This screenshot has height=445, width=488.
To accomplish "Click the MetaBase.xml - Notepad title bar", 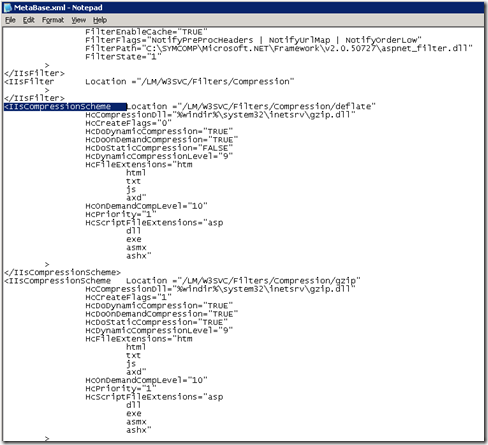I will tap(244, 7).
